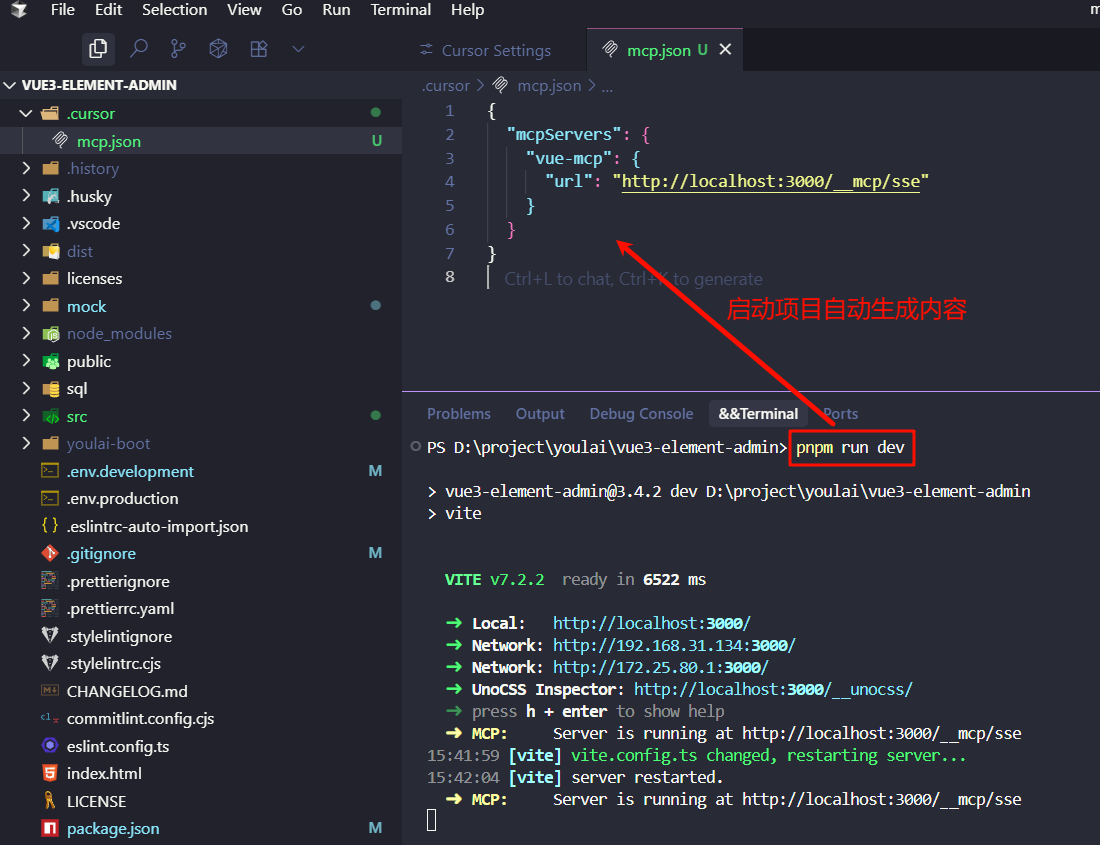Open the Selection menu

coord(174,10)
